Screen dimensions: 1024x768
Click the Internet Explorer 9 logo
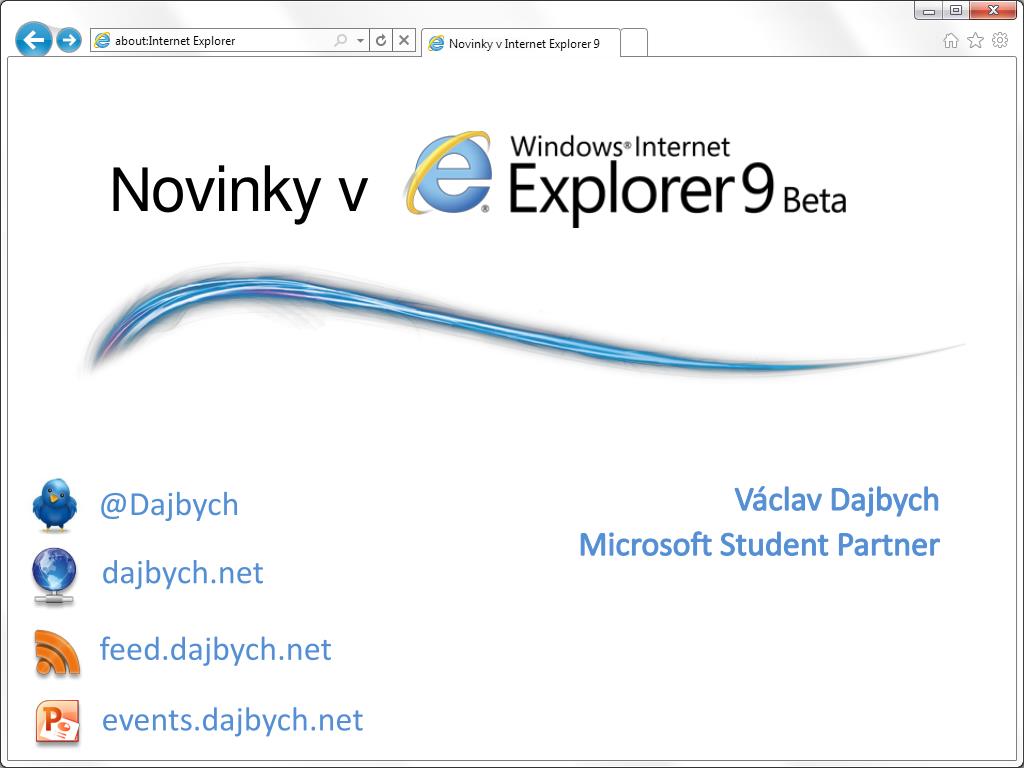tap(448, 173)
